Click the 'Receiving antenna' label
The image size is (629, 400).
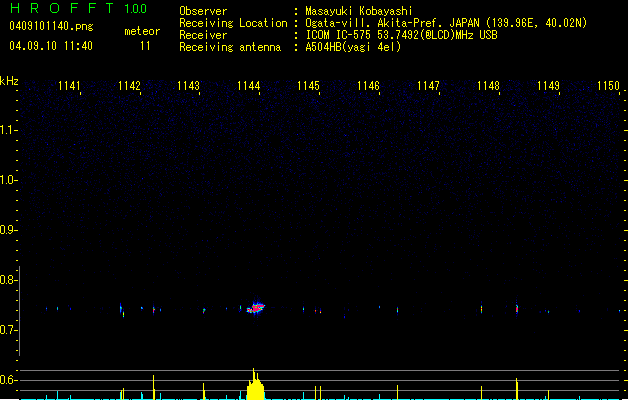[230, 47]
